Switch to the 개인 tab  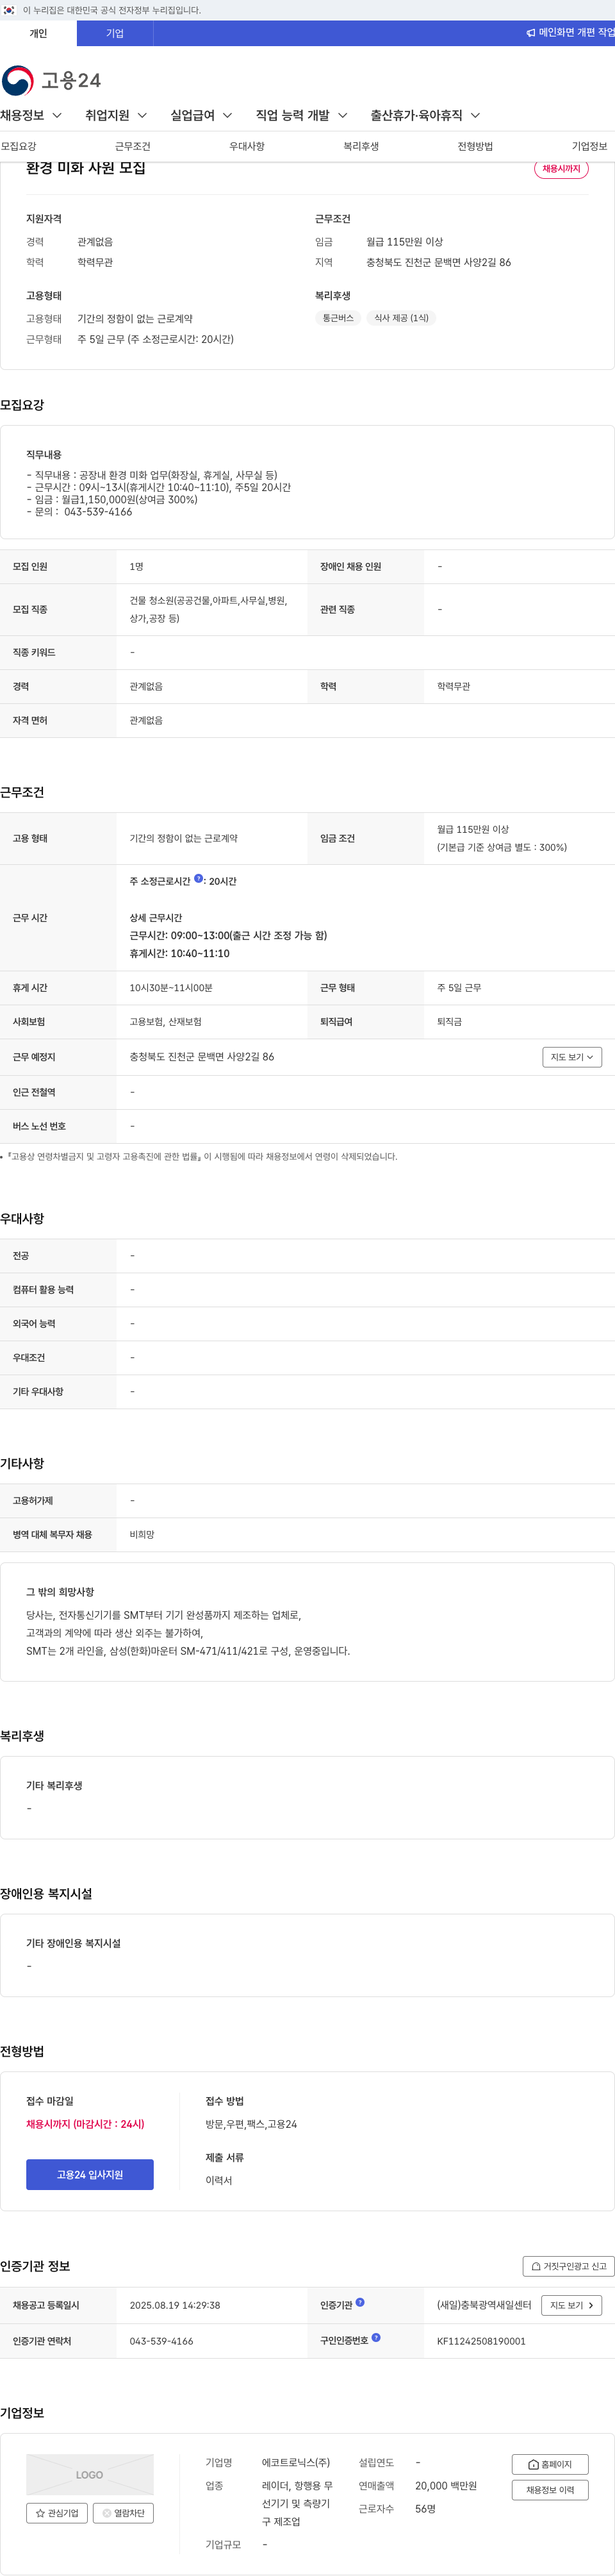(x=38, y=33)
